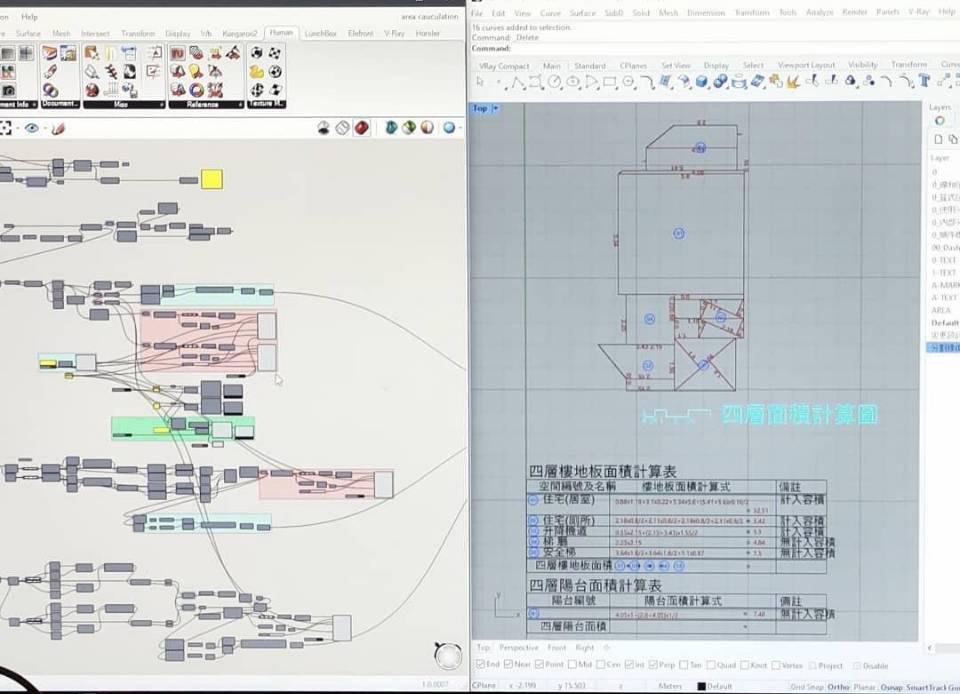Image resolution: width=960 pixels, height=694 pixels.
Task: Switch to the LunchBox tab in Grasshopper
Action: (320, 33)
